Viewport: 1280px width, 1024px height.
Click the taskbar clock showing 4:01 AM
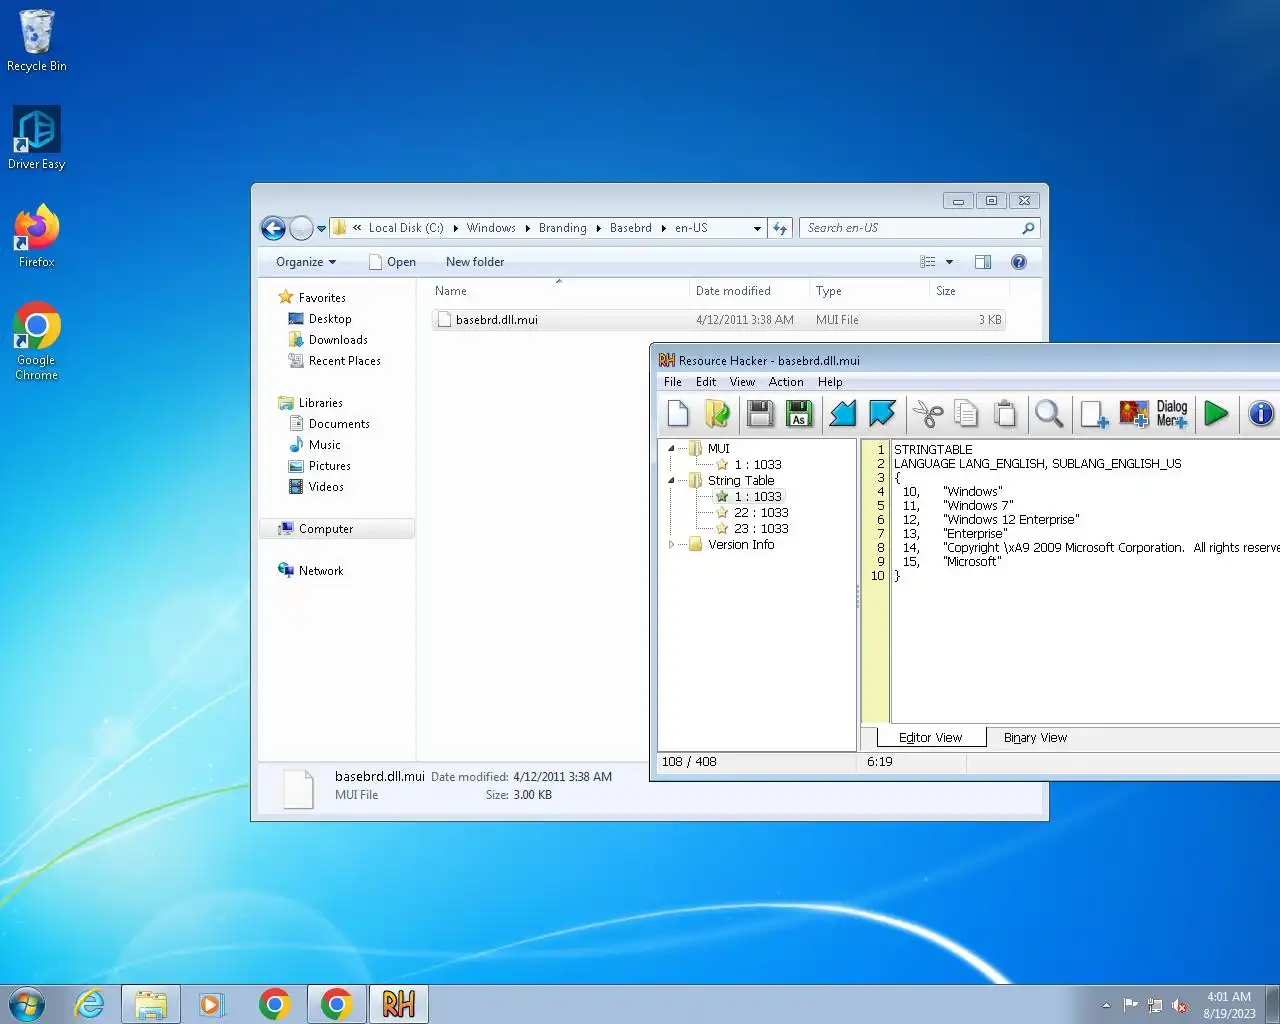pyautogui.click(x=1229, y=1005)
